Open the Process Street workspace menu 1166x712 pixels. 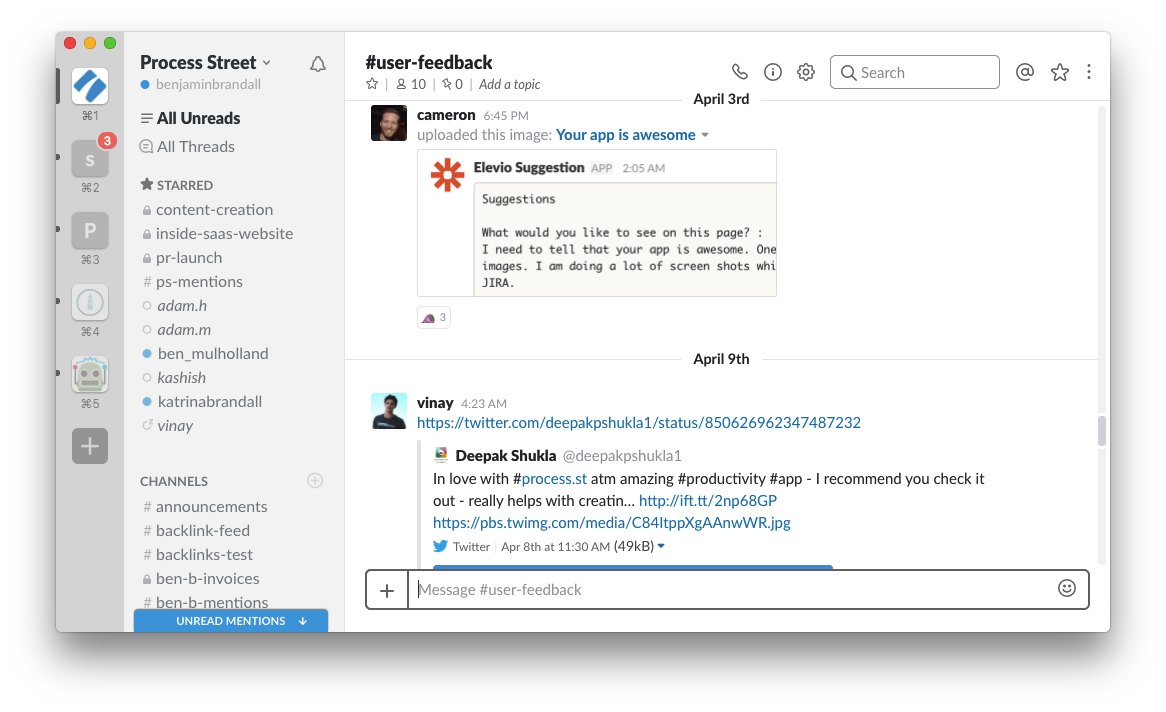pyautogui.click(x=205, y=62)
